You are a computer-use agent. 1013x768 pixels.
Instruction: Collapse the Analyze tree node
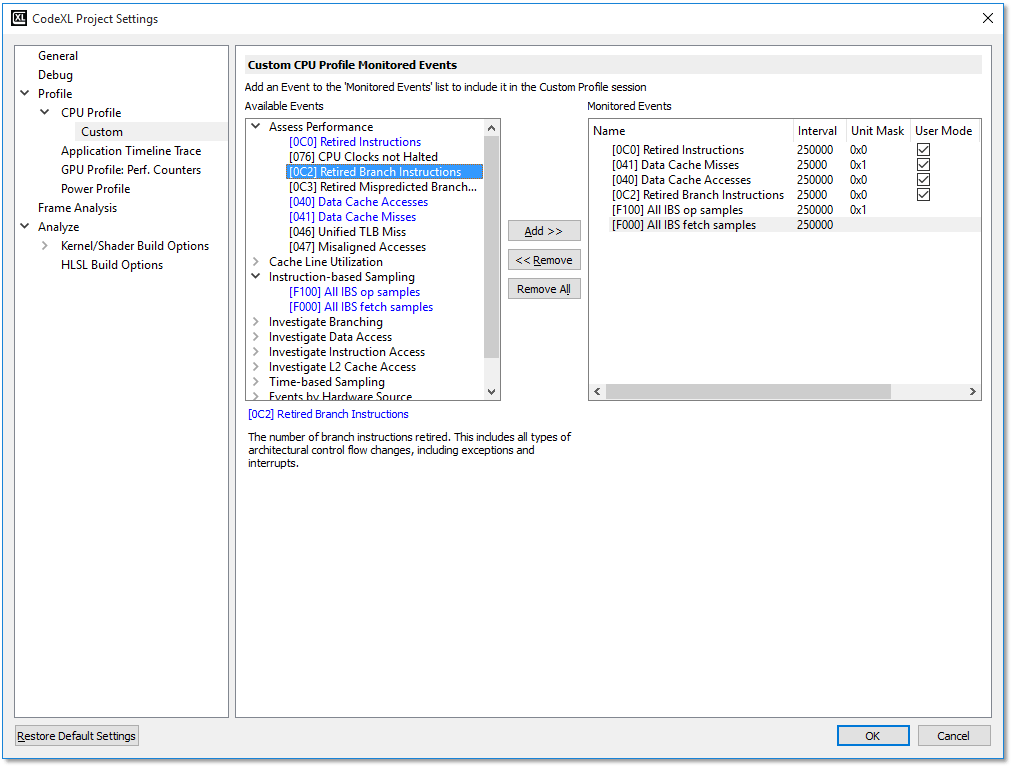(x=25, y=226)
